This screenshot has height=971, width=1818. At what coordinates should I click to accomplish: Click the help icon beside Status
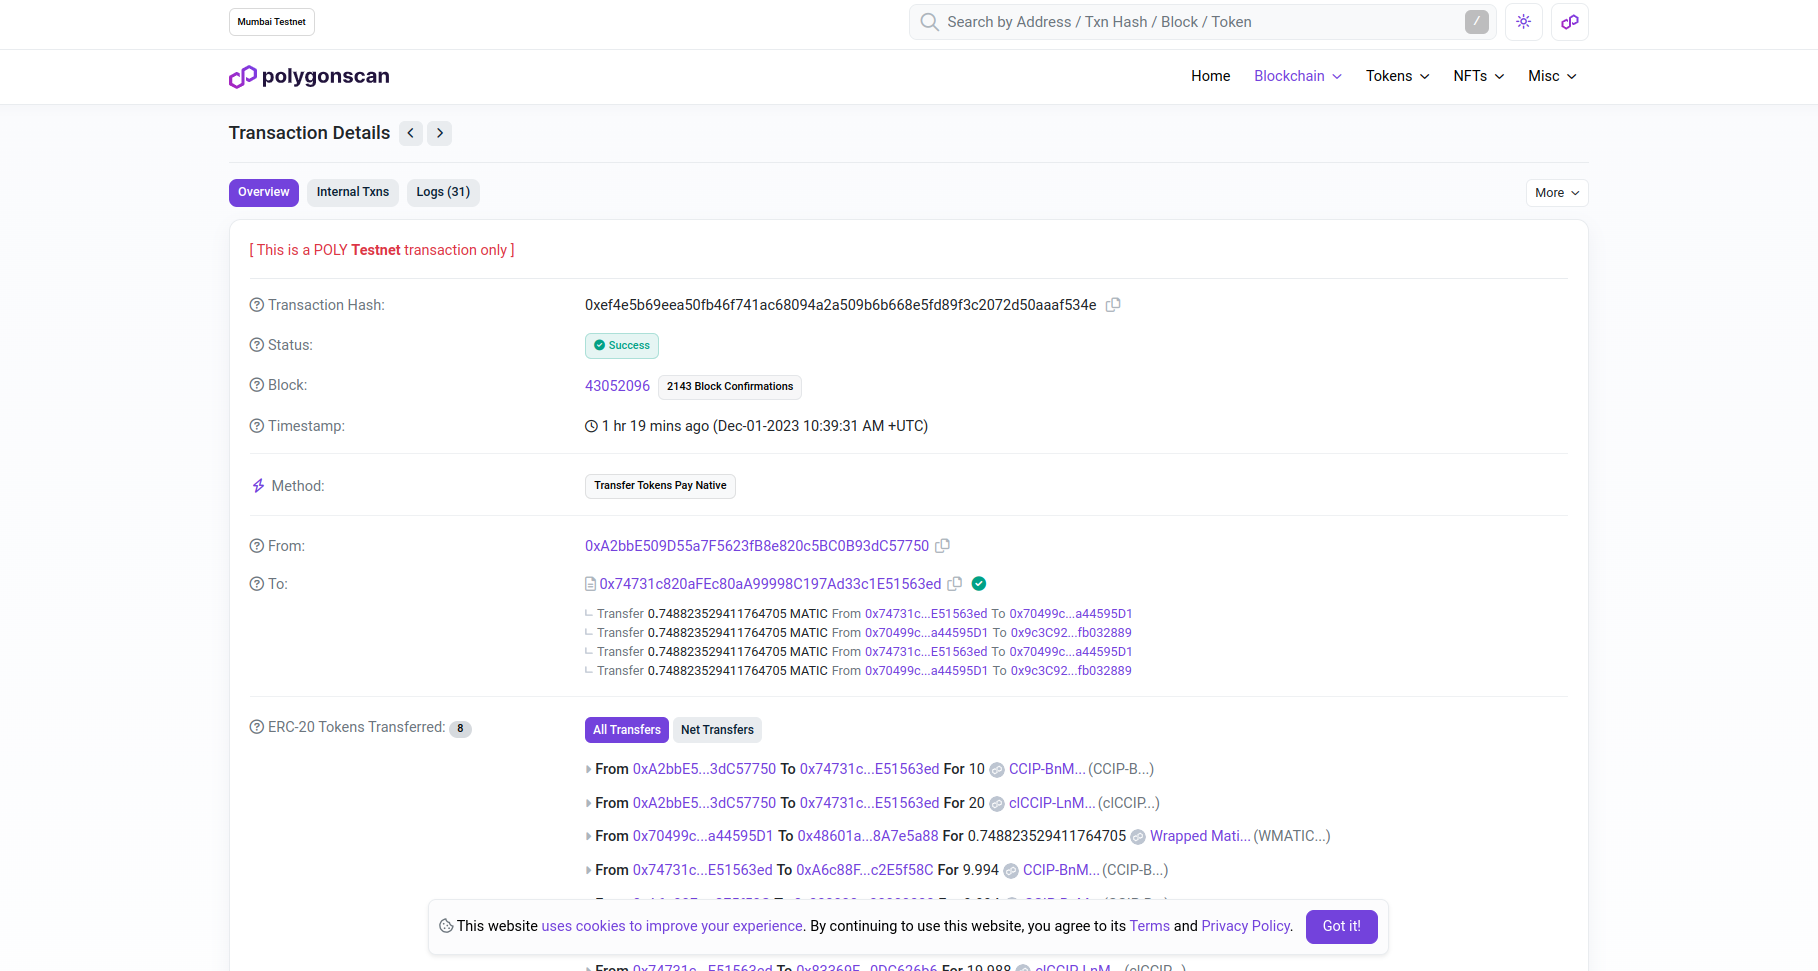[257, 345]
